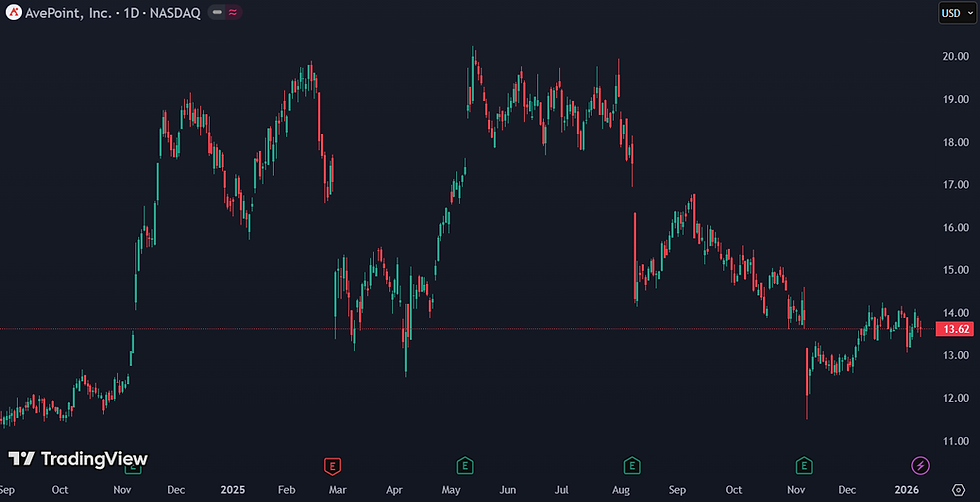
Task: Click the Mar label on time axis
Action: pos(338,489)
